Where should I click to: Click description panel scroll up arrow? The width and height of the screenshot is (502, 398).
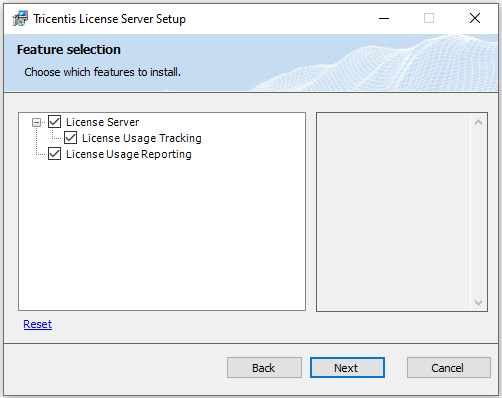click(478, 122)
